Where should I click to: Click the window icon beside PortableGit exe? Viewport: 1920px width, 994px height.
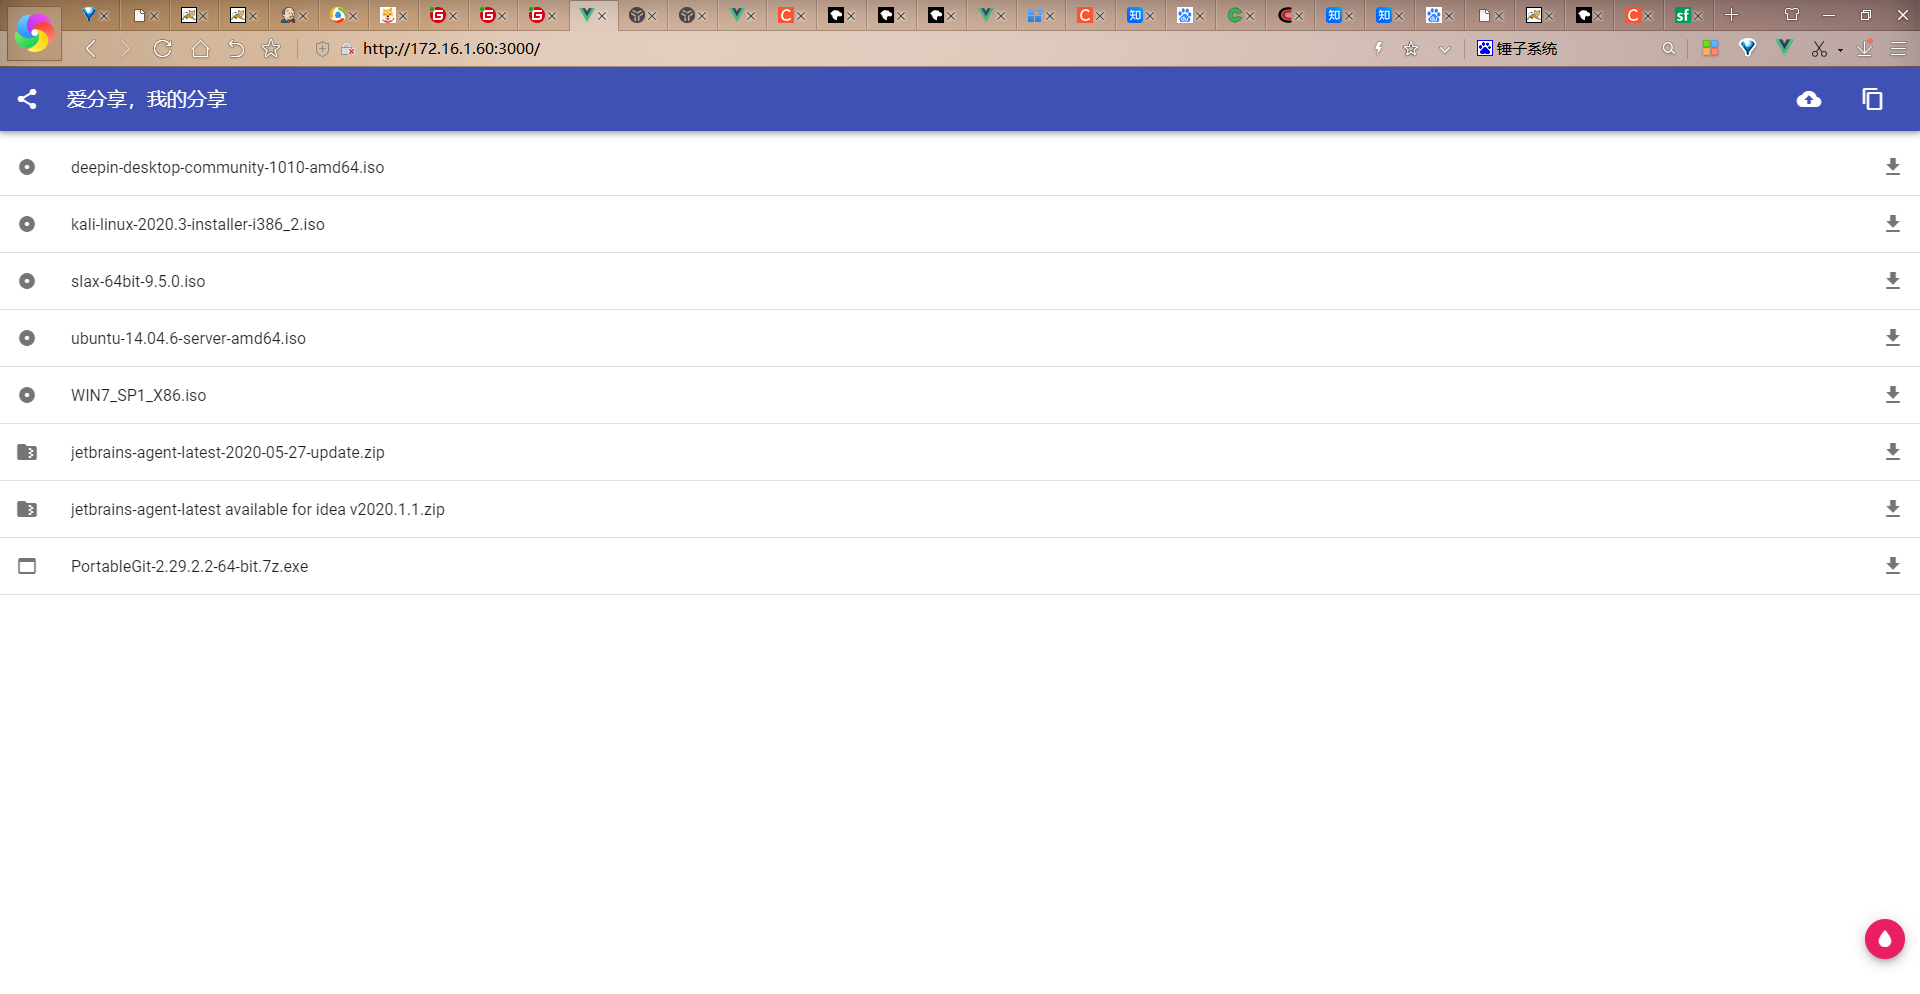pyautogui.click(x=27, y=566)
